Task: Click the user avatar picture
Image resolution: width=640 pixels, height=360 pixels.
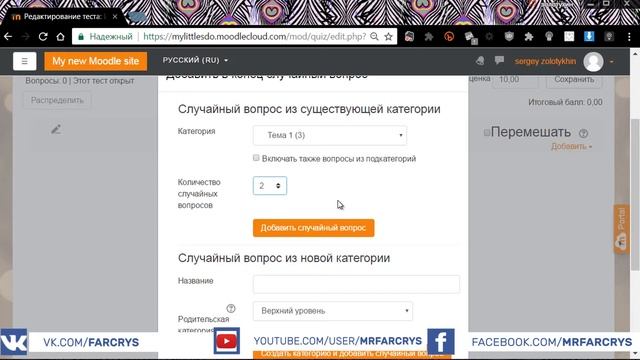Action: 593,62
